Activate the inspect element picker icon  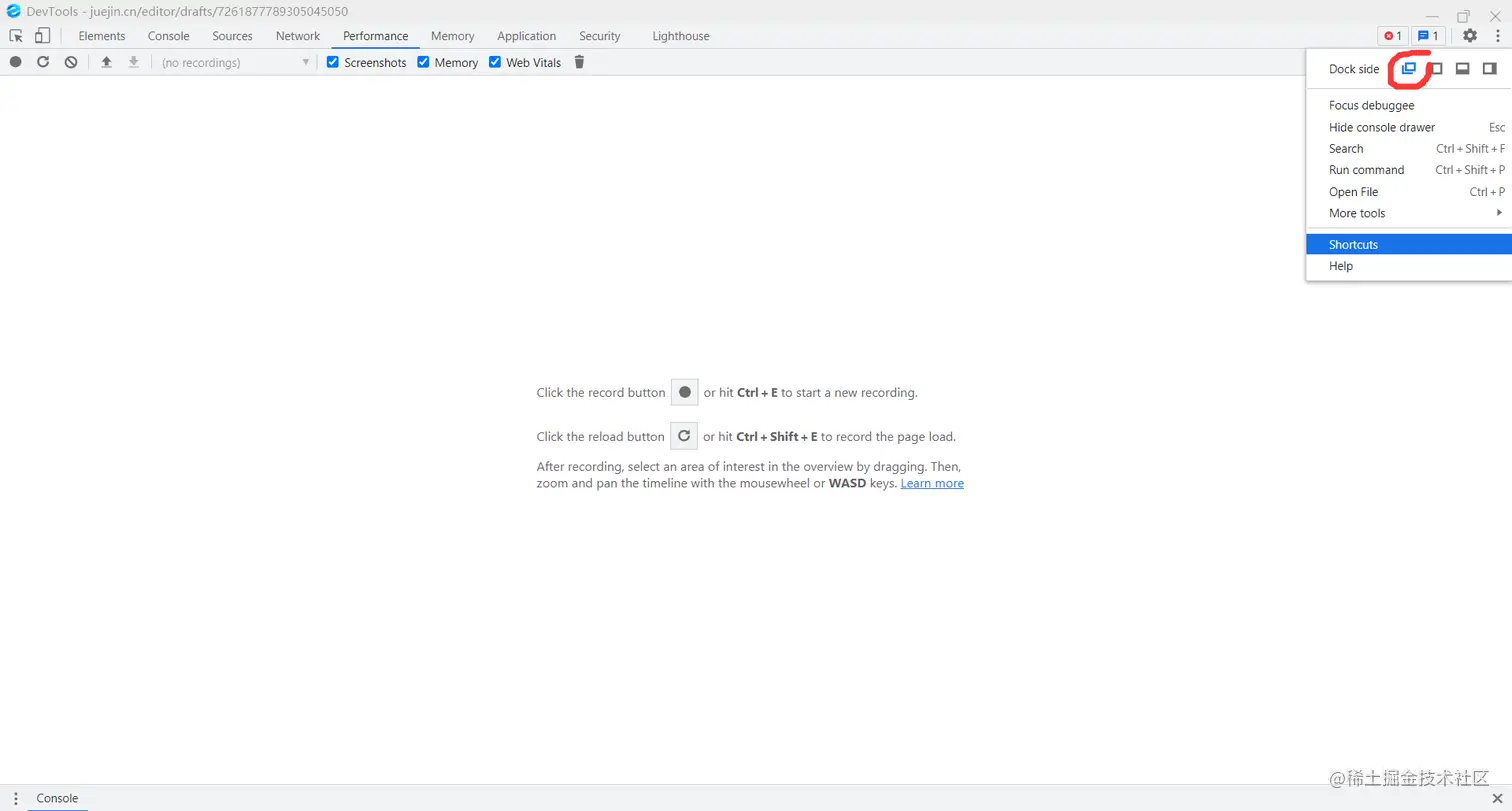click(x=16, y=36)
